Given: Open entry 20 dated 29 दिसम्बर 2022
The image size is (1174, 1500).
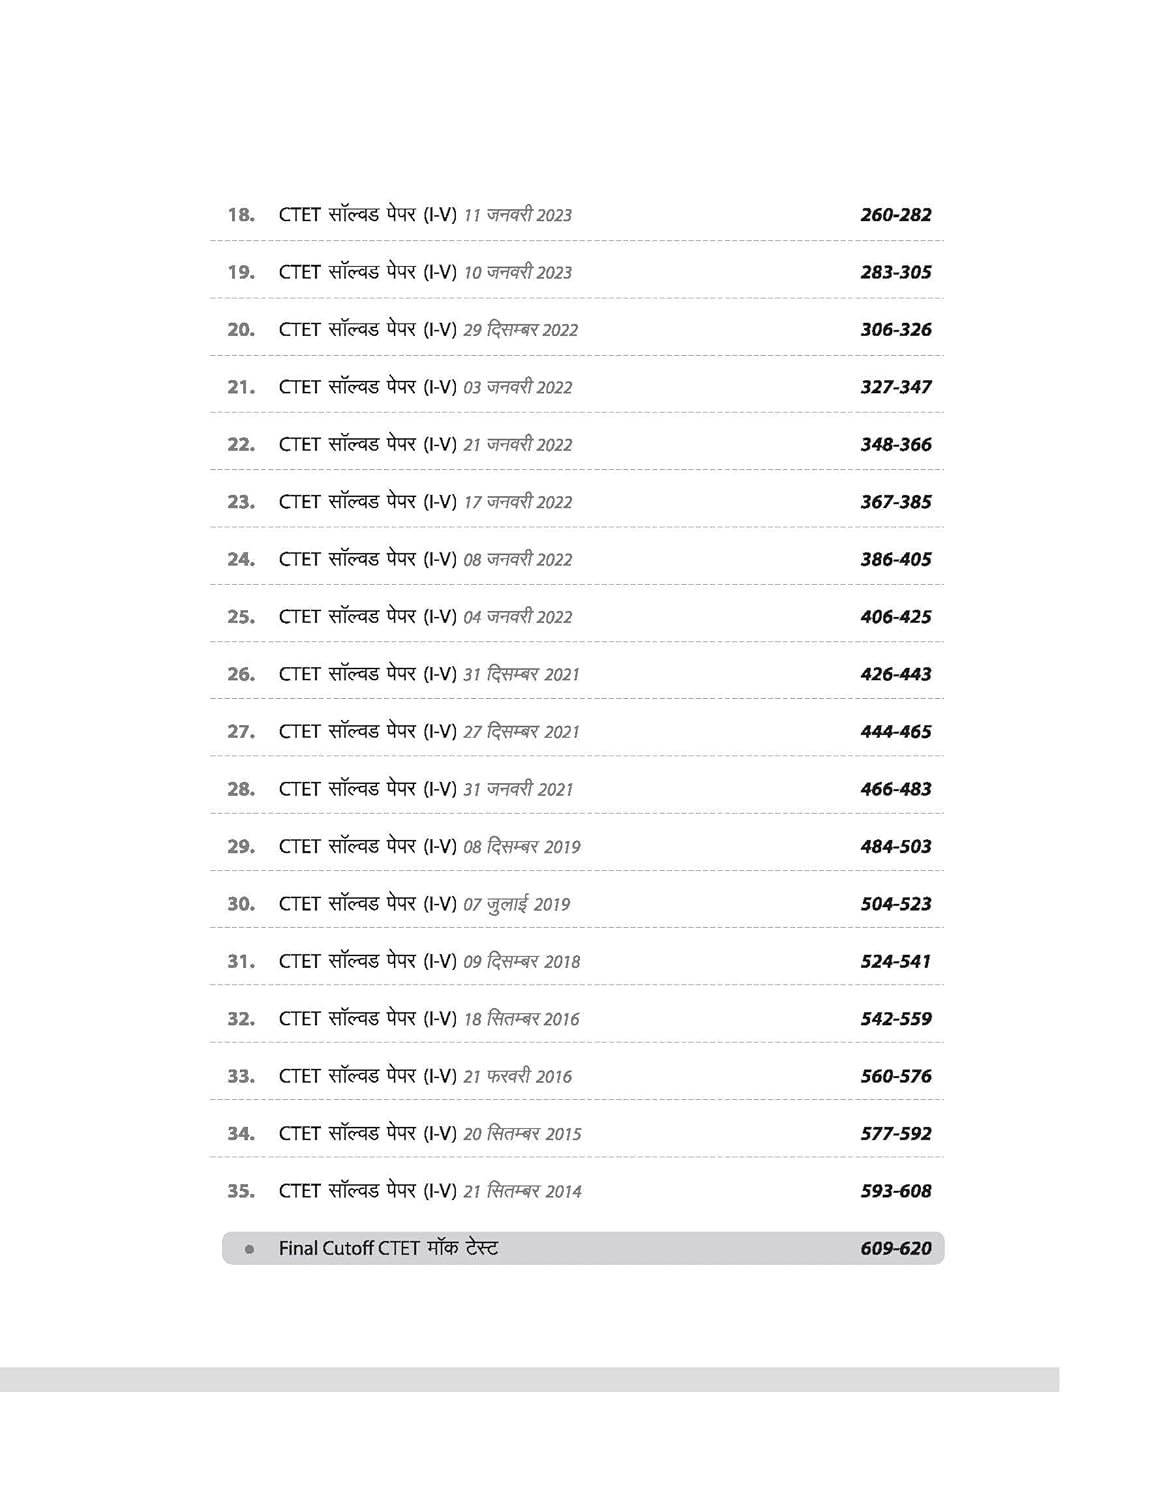Looking at the screenshot, I should pos(577,329).
